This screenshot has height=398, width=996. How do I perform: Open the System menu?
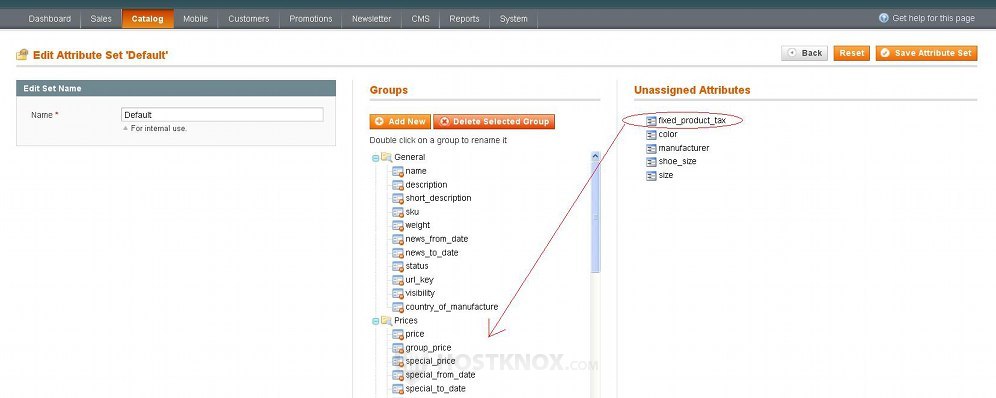click(x=513, y=19)
